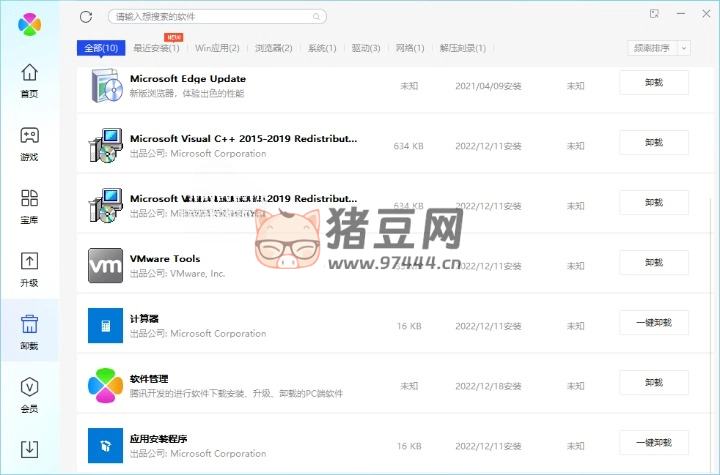
Task: Click the mini-window mode icon
Action: (x=654, y=14)
